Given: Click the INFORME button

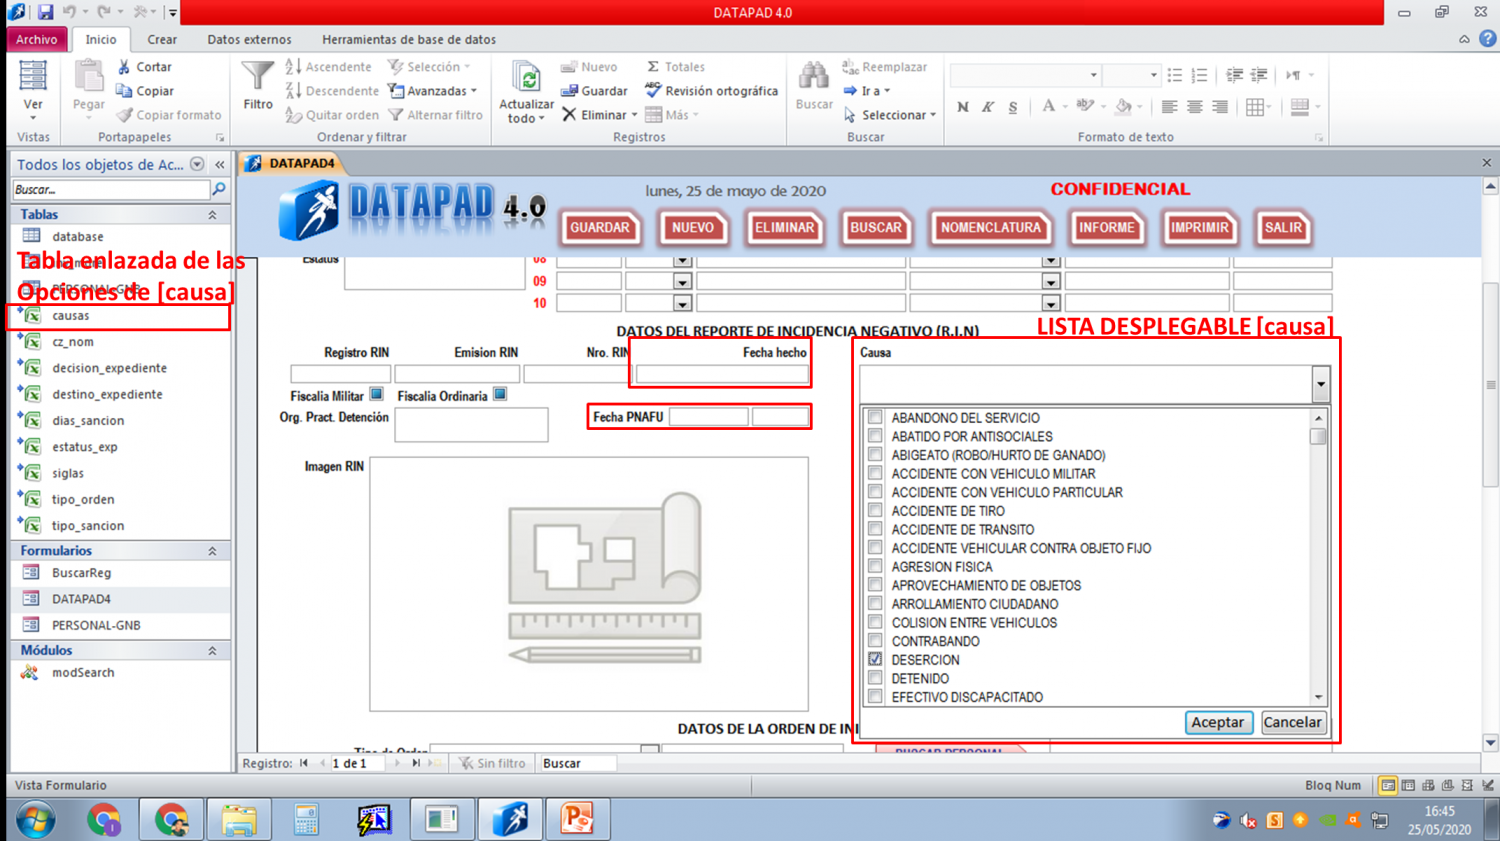Looking at the screenshot, I should pyautogui.click(x=1107, y=228).
